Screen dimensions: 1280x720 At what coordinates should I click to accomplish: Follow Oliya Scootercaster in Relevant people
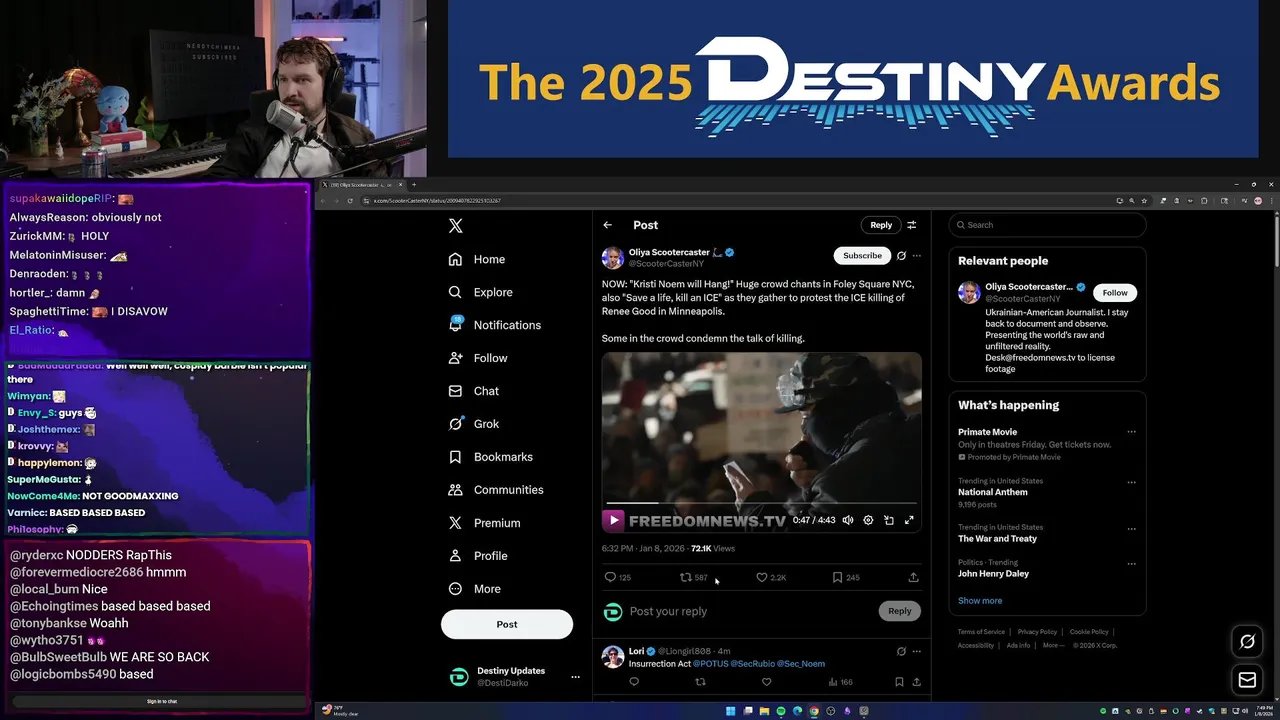pyautogui.click(x=1115, y=293)
